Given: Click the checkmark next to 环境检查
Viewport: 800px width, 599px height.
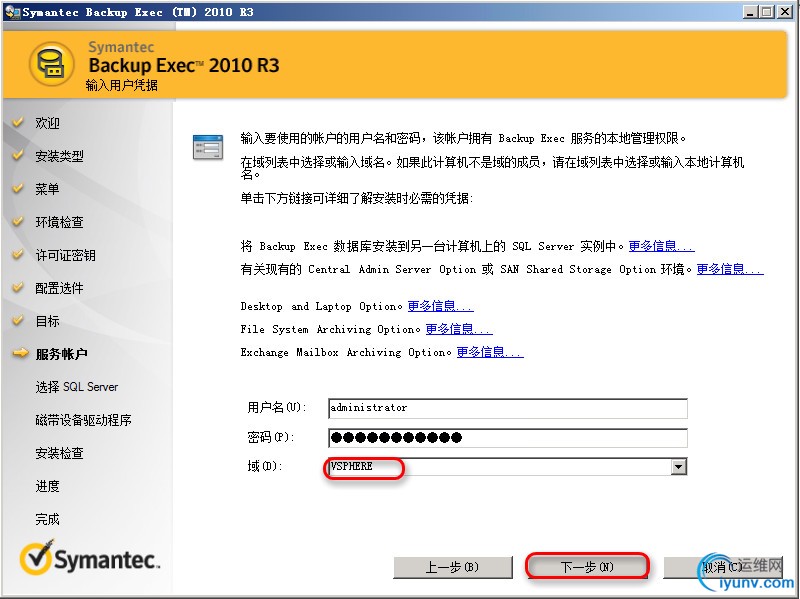Looking at the screenshot, I should (x=18, y=221).
